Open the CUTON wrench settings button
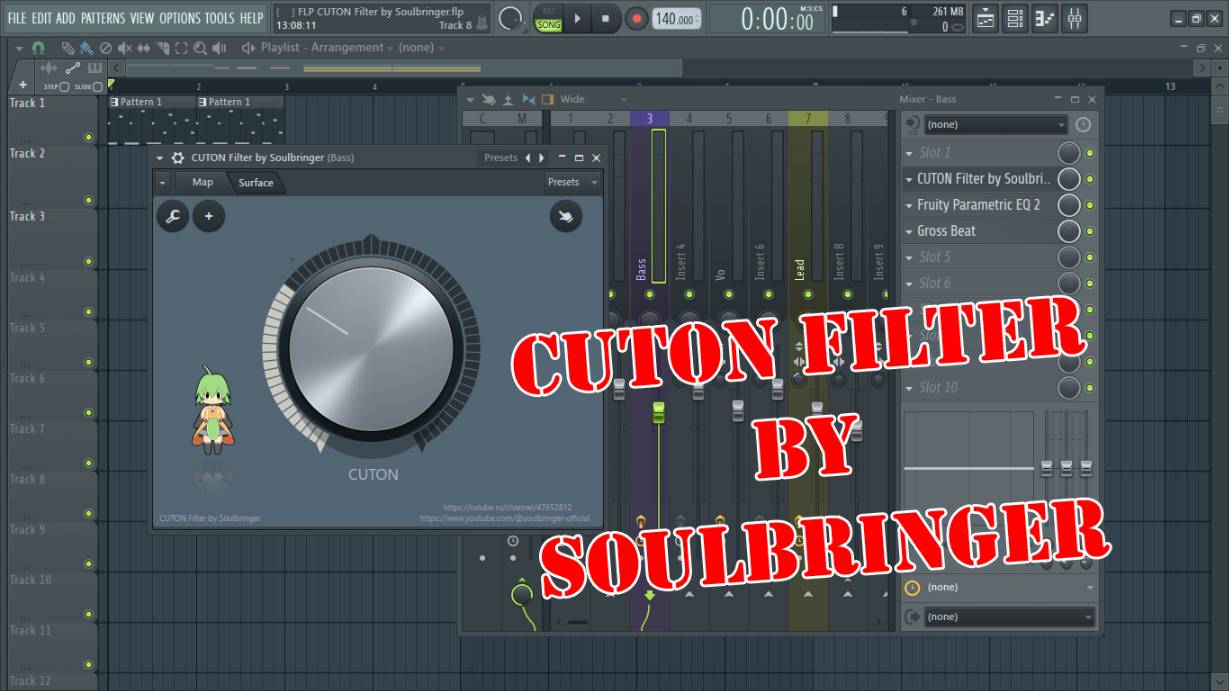 [173, 215]
